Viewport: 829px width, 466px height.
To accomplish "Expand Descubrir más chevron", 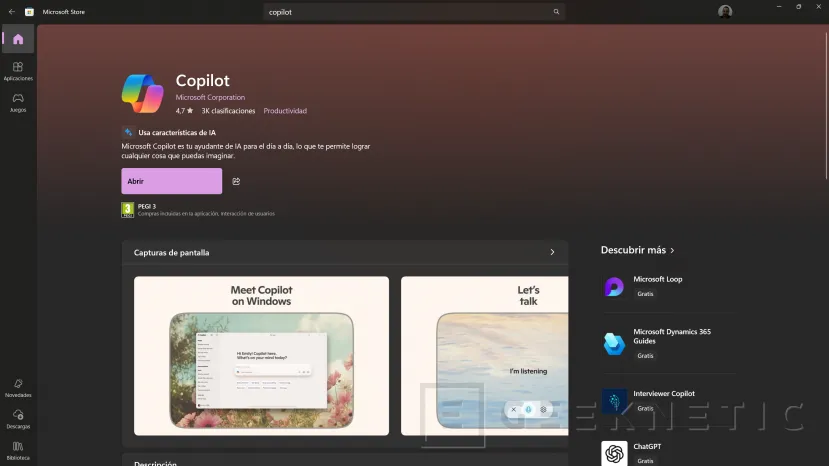I will click(x=672, y=250).
